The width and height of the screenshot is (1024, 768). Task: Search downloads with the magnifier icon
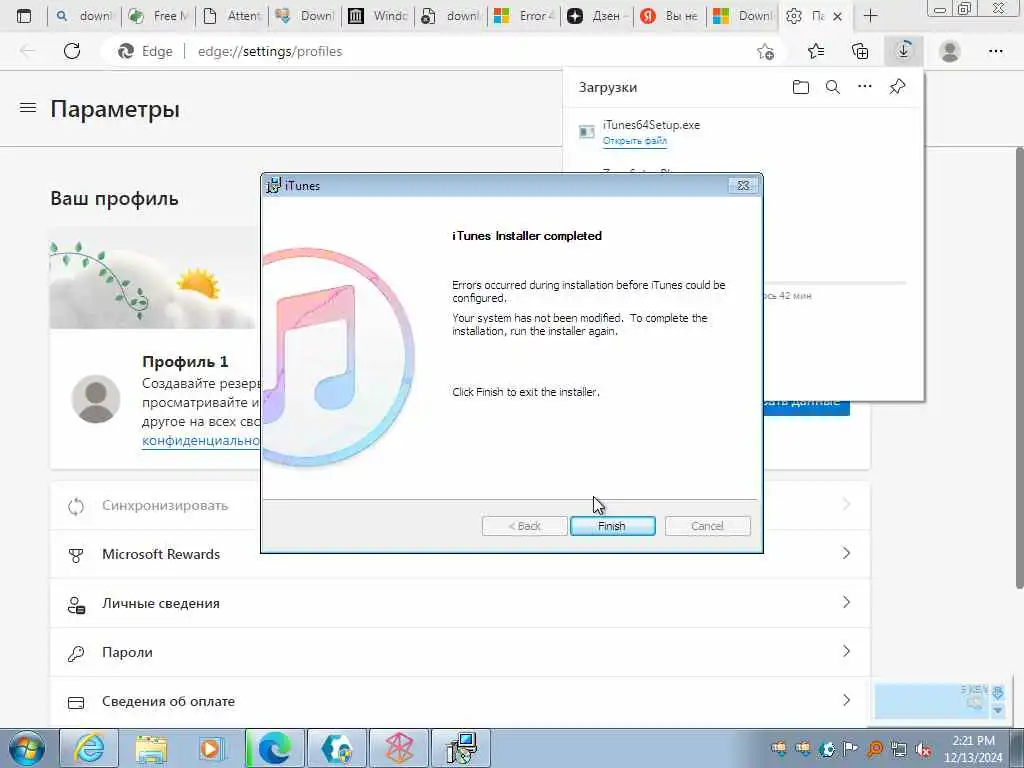click(x=833, y=87)
